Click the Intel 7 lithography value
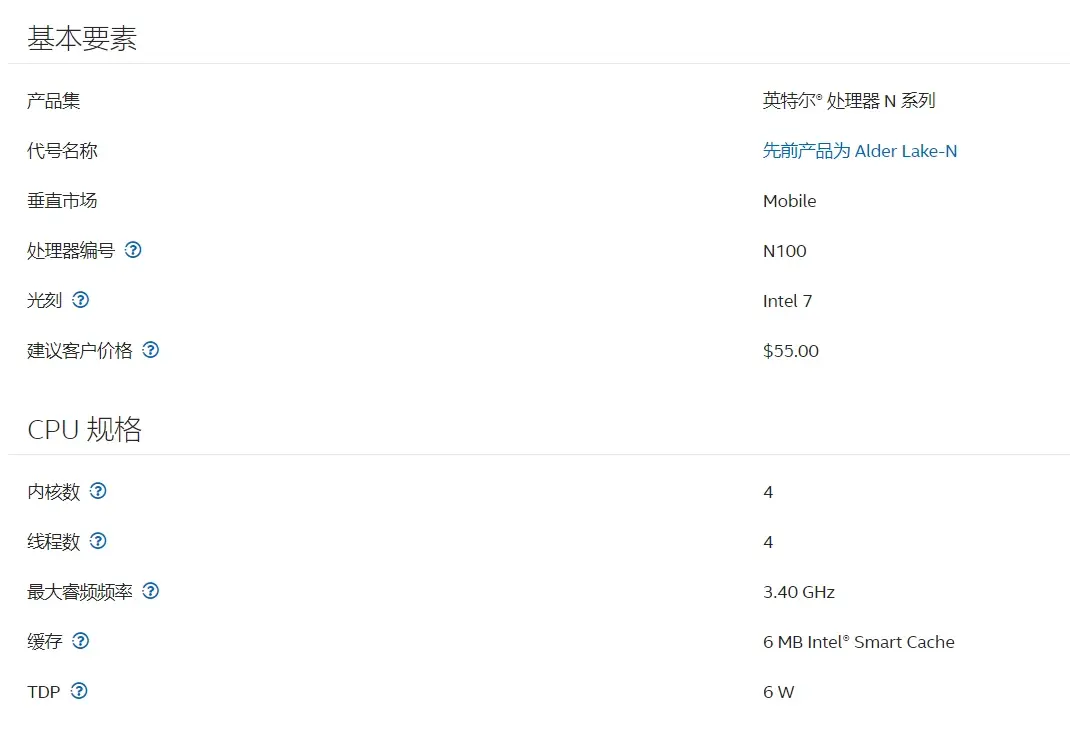This screenshot has width=1070, height=752. click(x=787, y=301)
